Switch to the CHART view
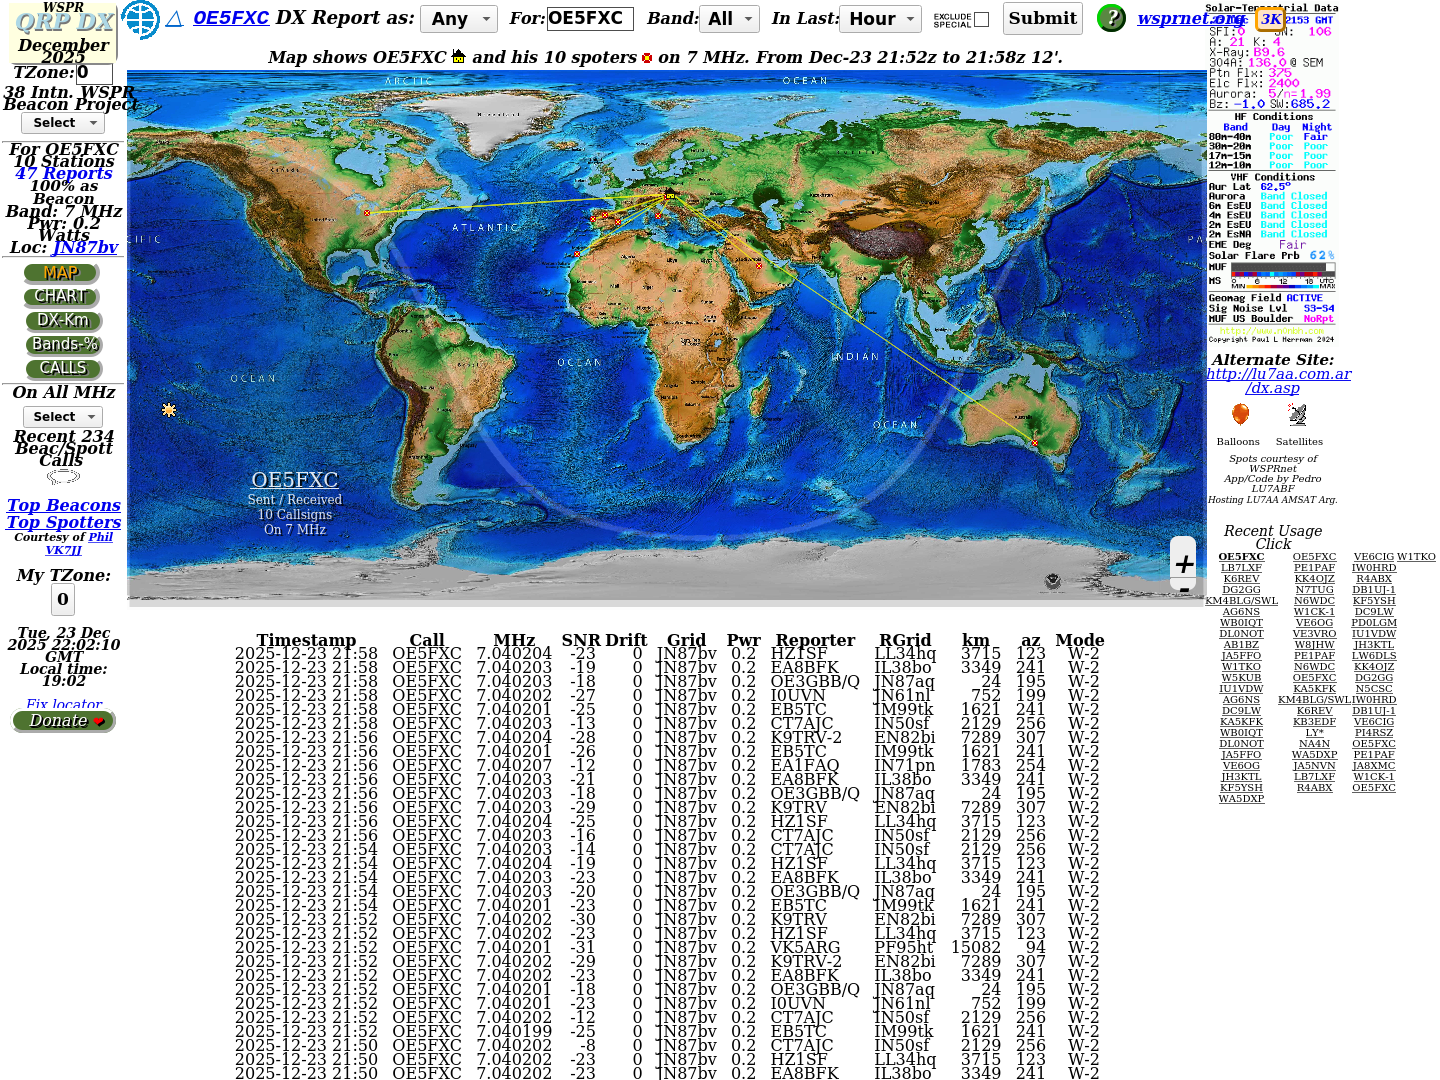The height and width of the screenshot is (1080, 1440). [61, 297]
